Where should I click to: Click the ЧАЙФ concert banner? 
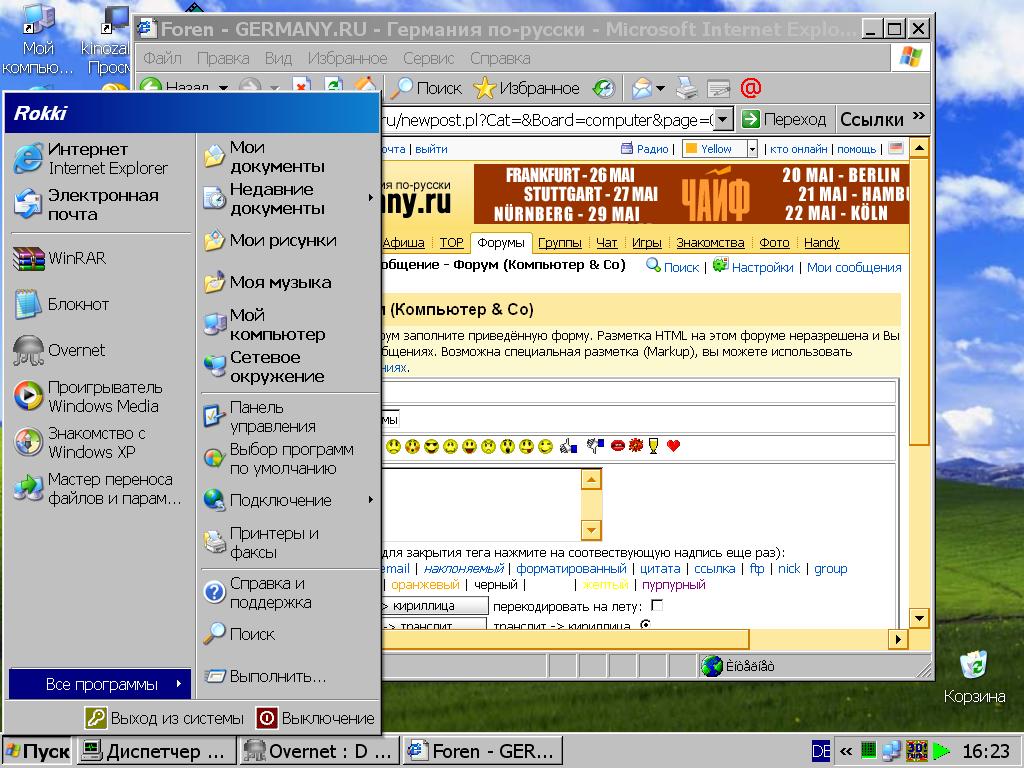coord(691,194)
